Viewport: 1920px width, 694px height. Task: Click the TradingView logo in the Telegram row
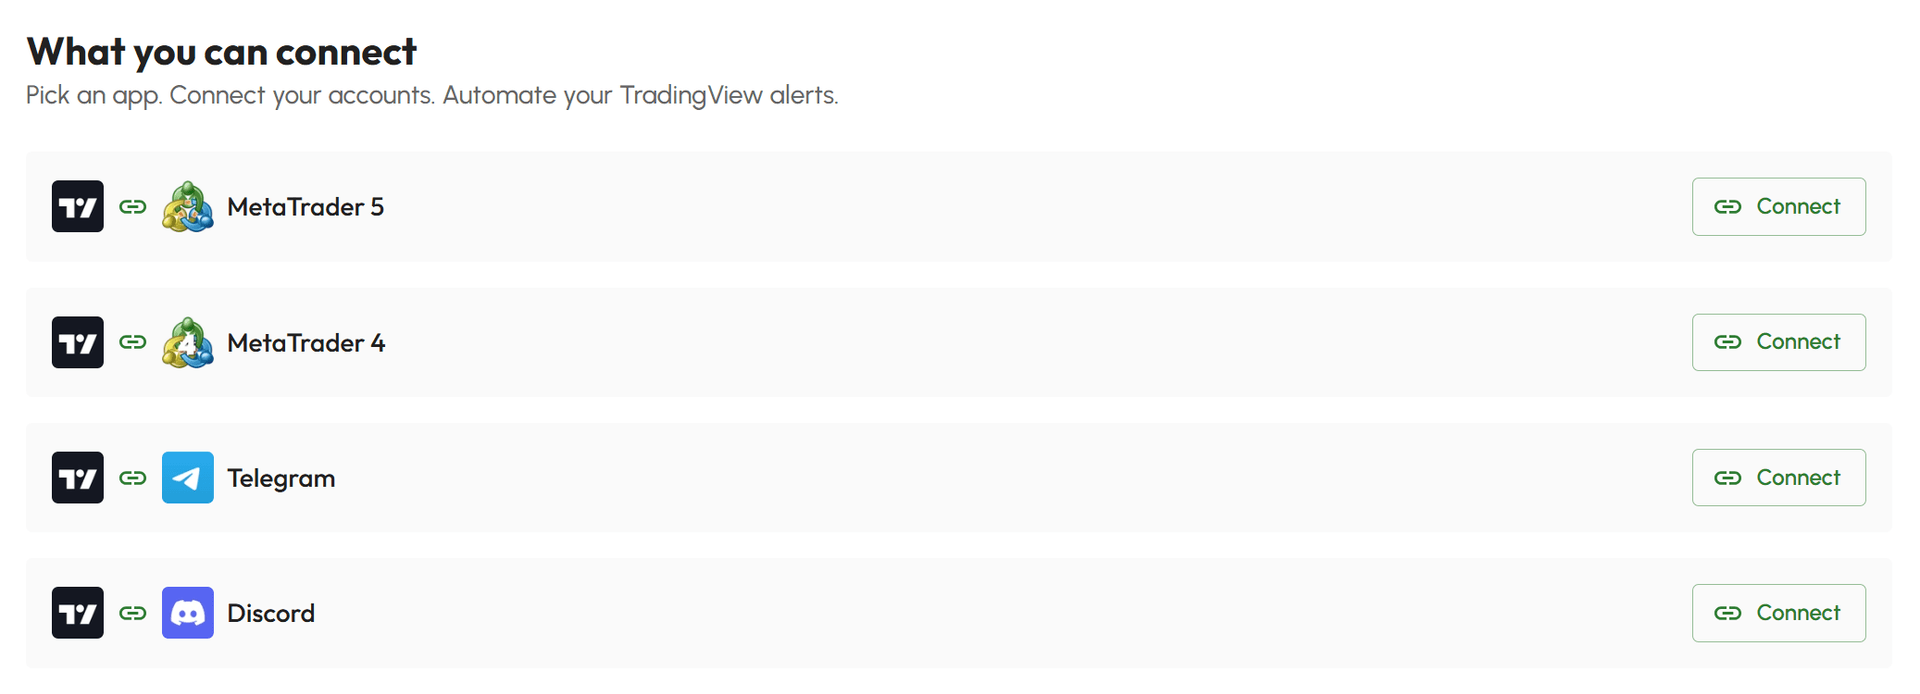pyautogui.click(x=78, y=478)
